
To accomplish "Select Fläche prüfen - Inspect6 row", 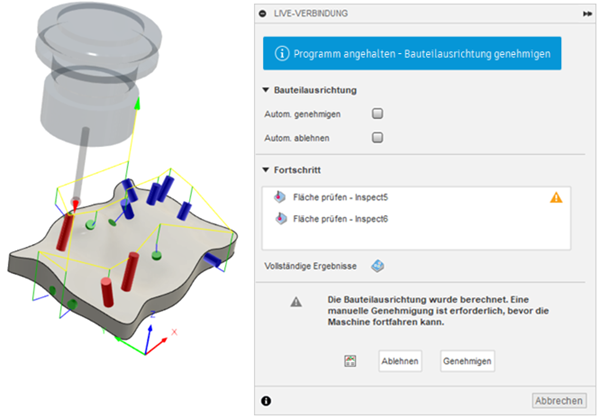I will [x=416, y=219].
